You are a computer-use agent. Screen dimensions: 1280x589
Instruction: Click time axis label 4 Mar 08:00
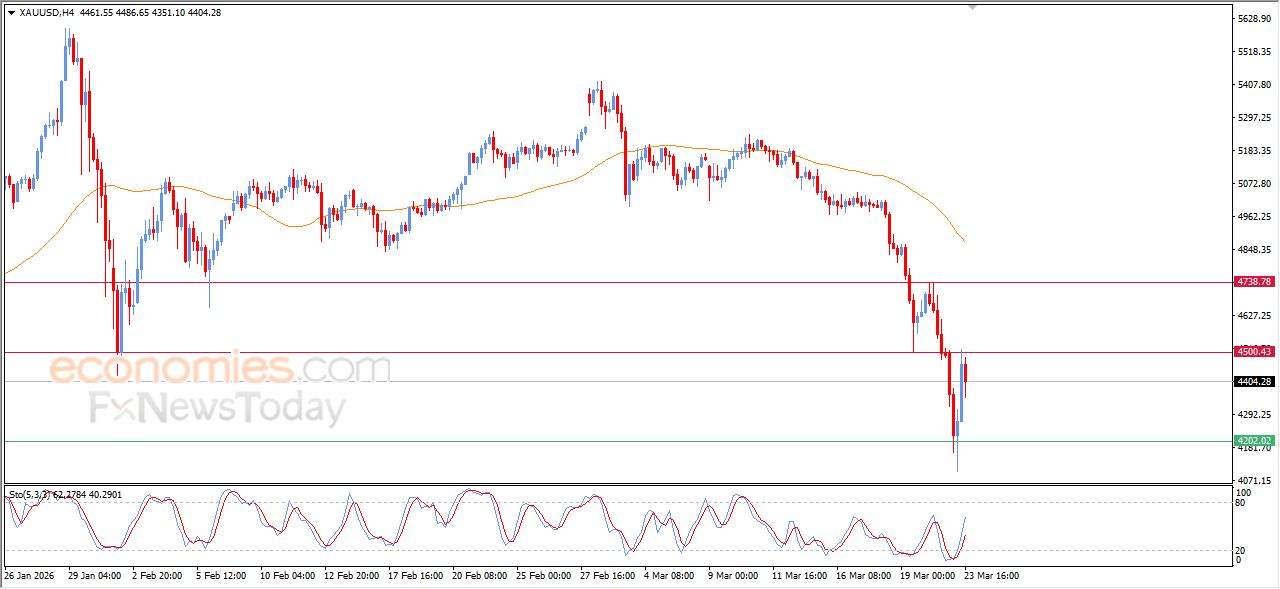pos(671,576)
